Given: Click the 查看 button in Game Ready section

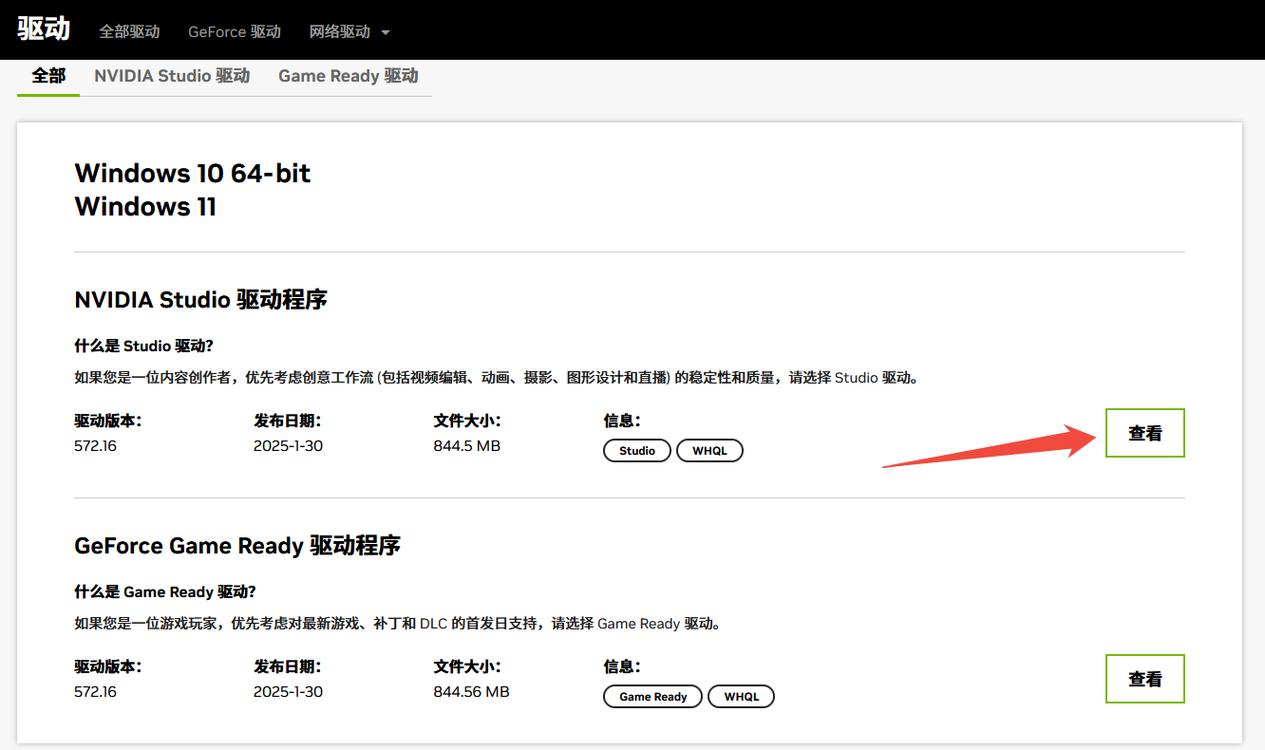Looking at the screenshot, I should [x=1144, y=678].
